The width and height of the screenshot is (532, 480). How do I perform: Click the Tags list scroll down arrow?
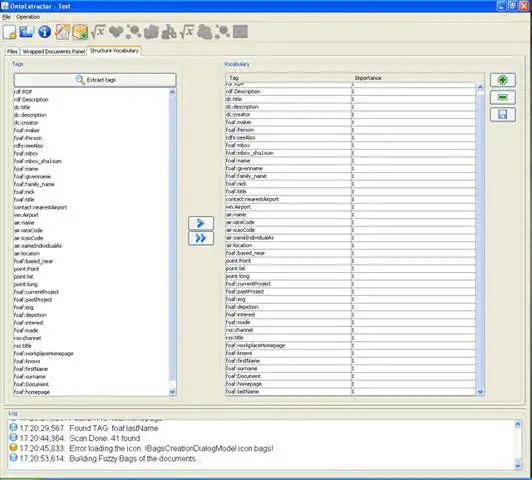coord(172,392)
